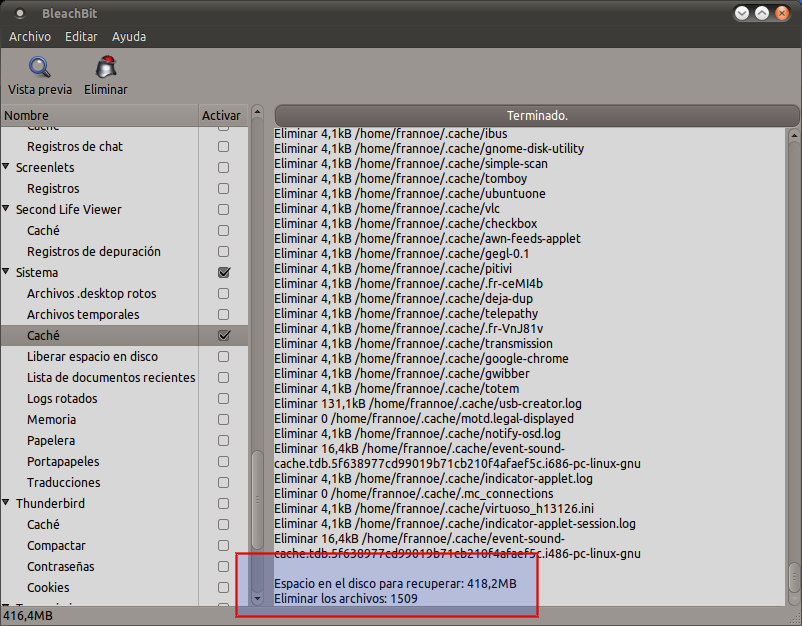Image resolution: width=802 pixels, height=626 pixels.
Task: Click the Eliminar toolbar icon
Action: point(105,68)
